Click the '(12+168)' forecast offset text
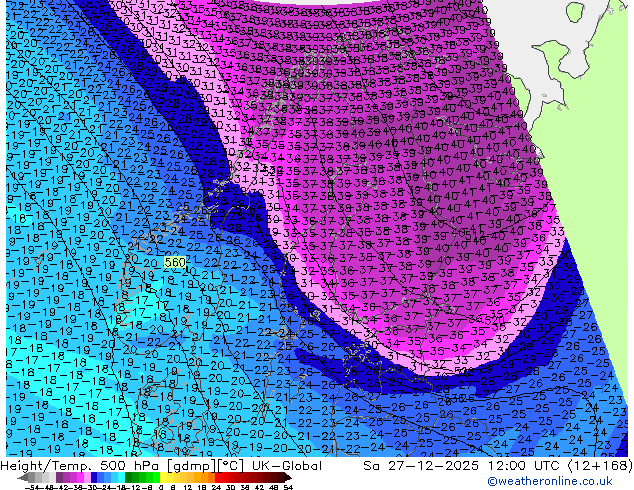 (600, 466)
